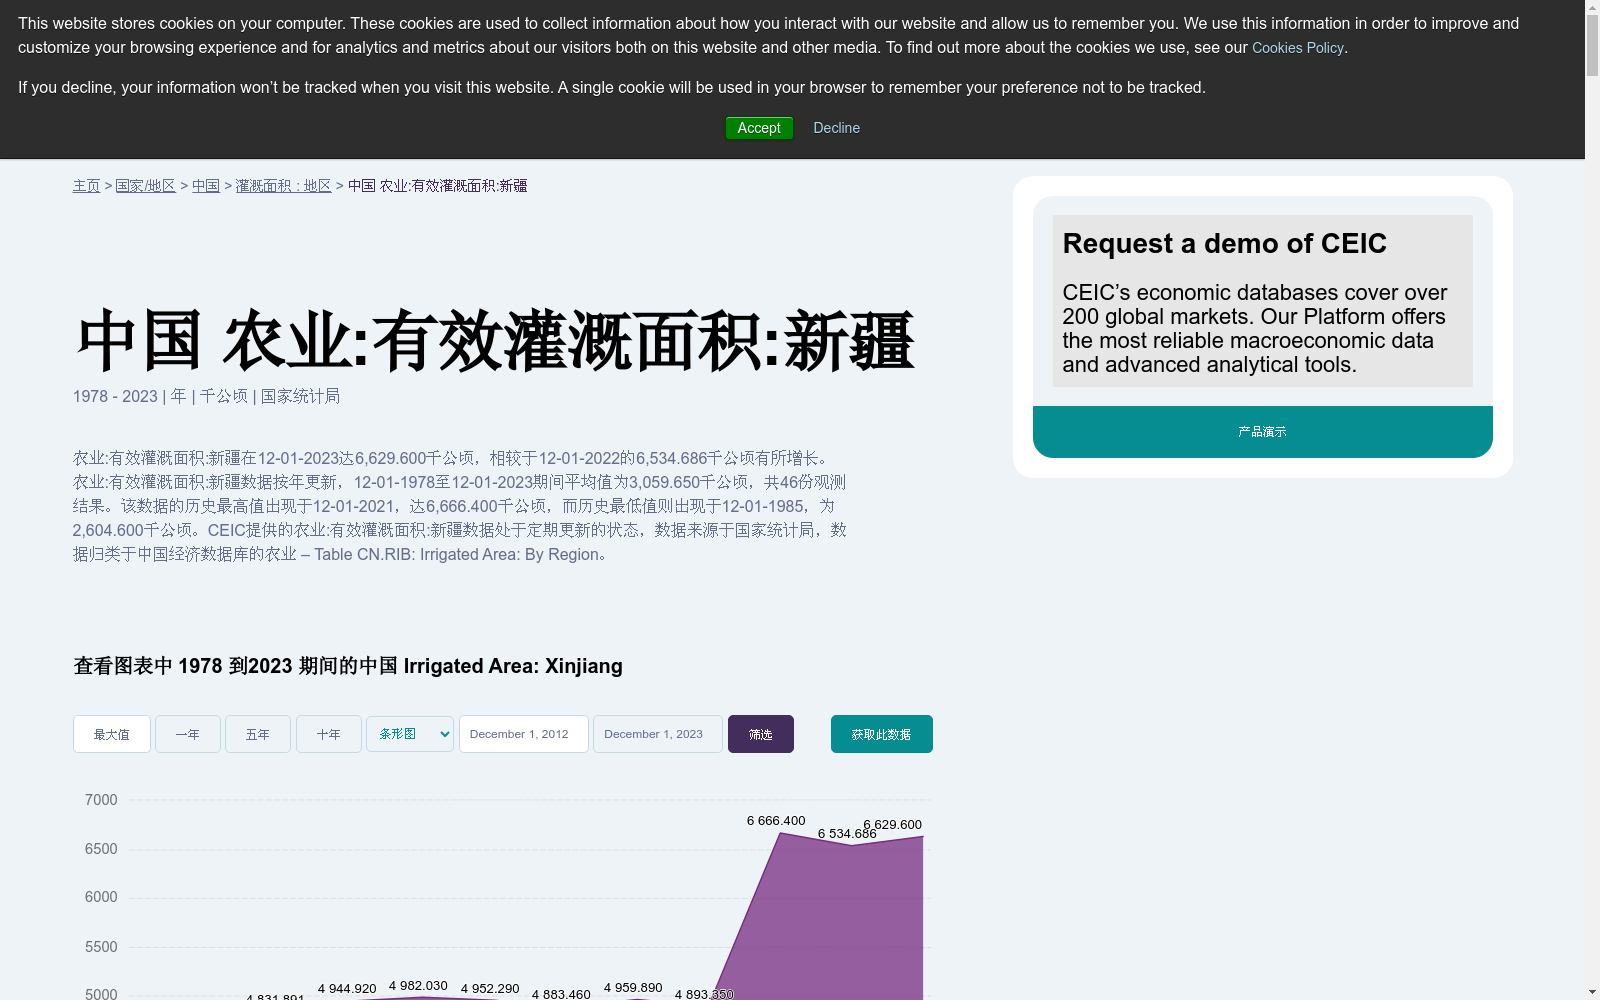Select the 最大值 range button

(112, 734)
